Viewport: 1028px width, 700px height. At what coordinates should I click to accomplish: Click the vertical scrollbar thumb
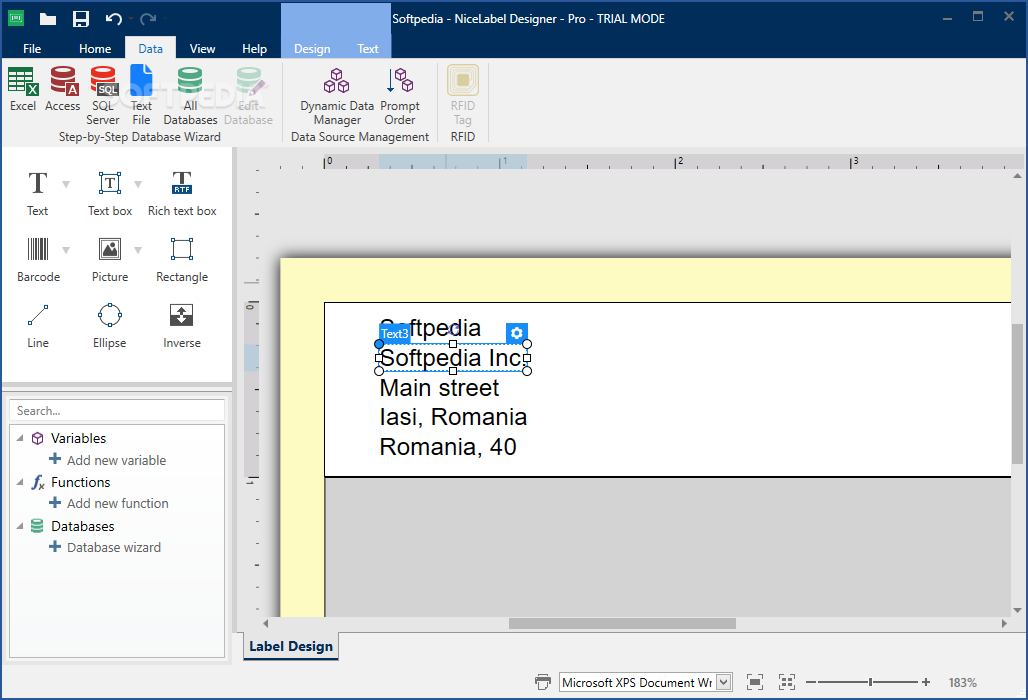pyautogui.click(x=1017, y=393)
